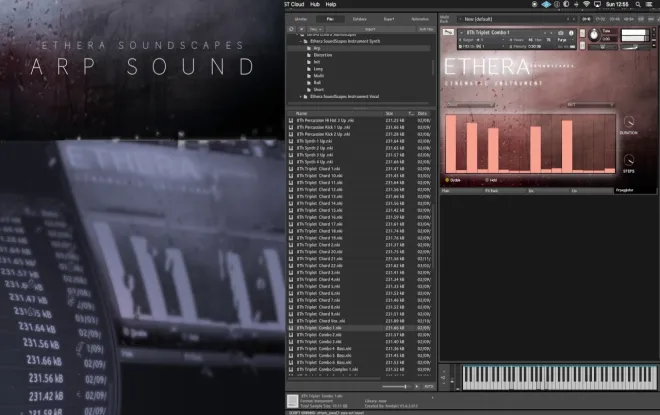Open the Purge dropdown menu
This screenshot has height=415, width=660.
pyautogui.click(x=563, y=40)
